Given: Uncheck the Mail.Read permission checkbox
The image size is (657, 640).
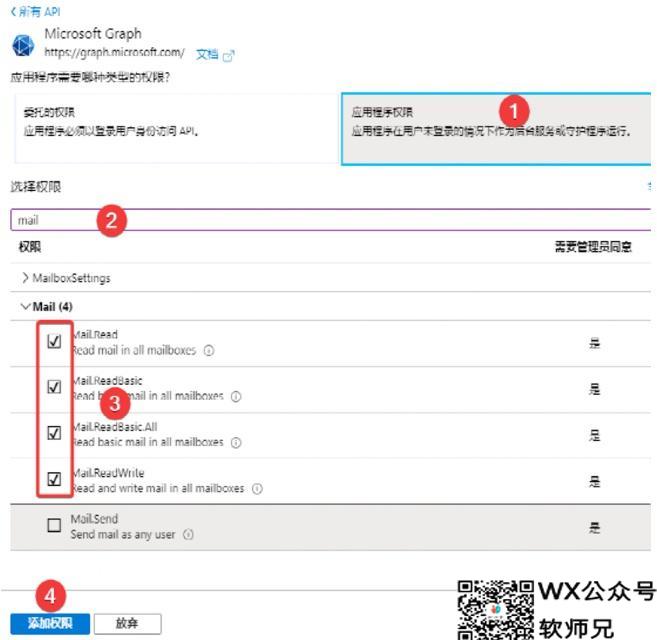Looking at the screenshot, I should 54,341.
